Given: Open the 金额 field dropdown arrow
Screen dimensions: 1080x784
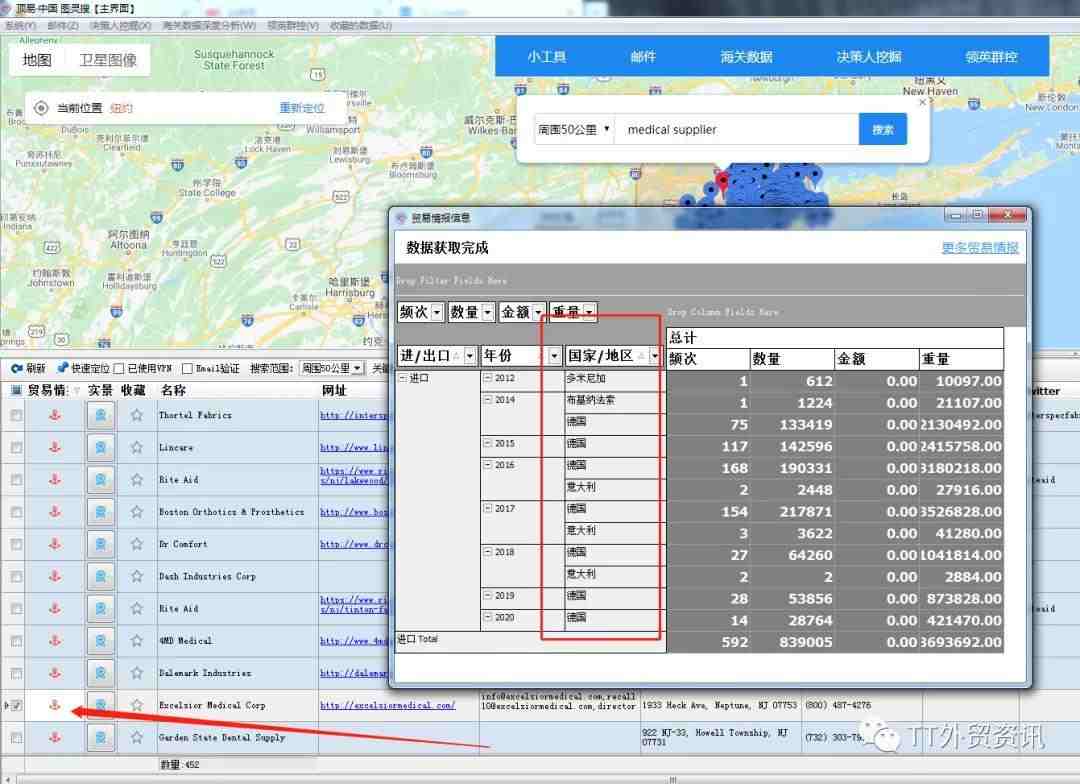Looking at the screenshot, I should [539, 312].
